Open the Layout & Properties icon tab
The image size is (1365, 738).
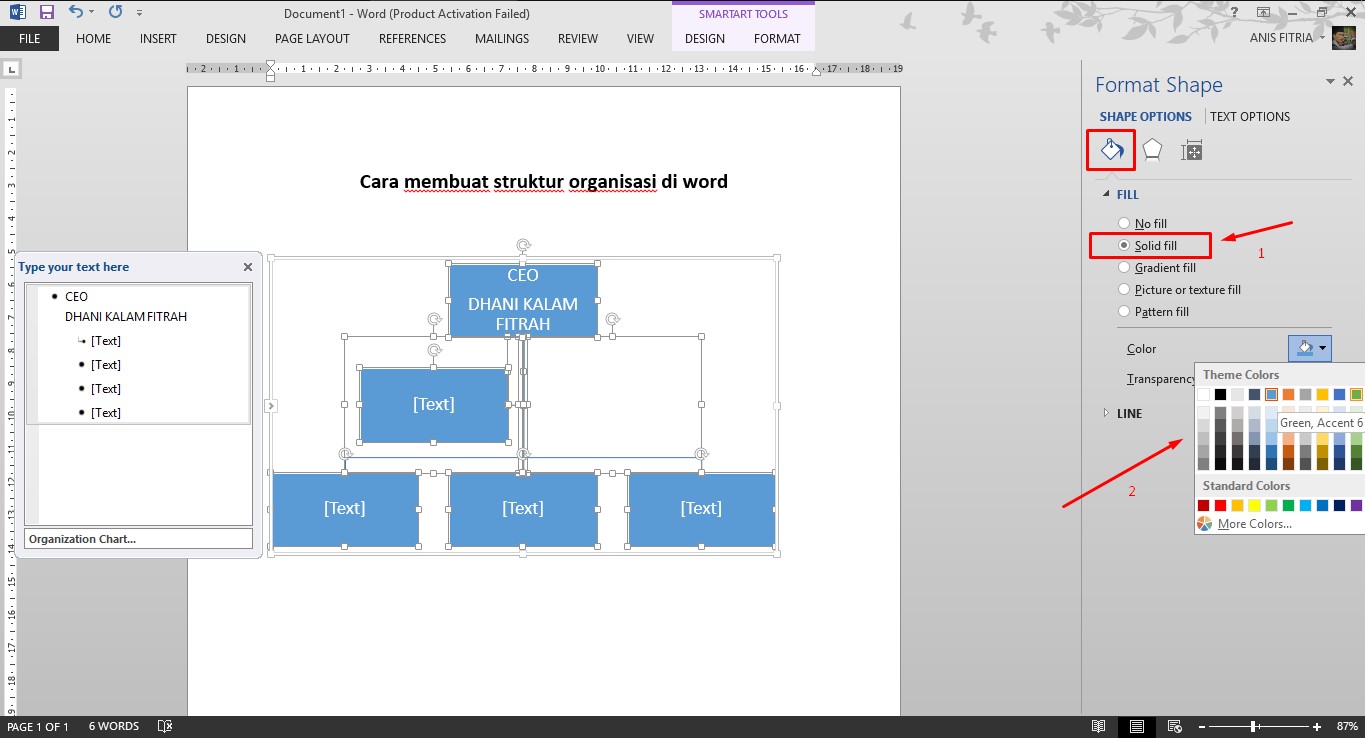1191,151
